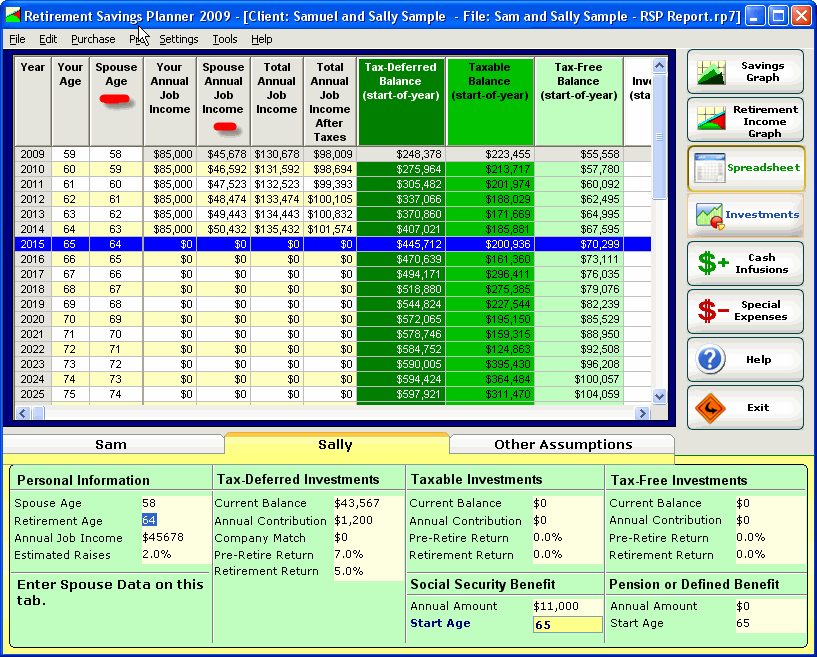The width and height of the screenshot is (817, 657).
Task: Click Pension Start Age value 65
Action: [x=742, y=623]
